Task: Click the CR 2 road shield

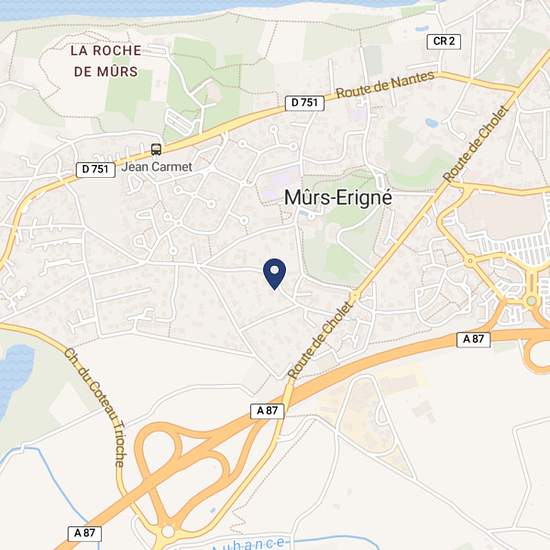Action: pyautogui.click(x=444, y=41)
